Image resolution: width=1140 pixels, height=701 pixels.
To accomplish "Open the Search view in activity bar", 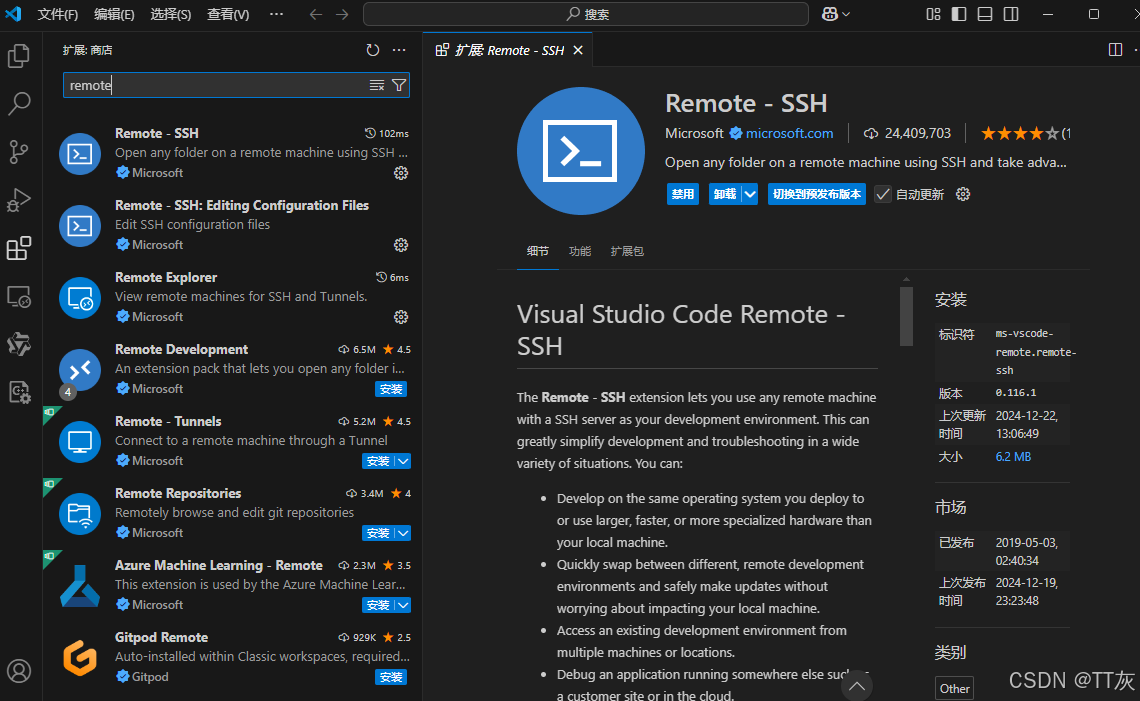I will point(19,104).
